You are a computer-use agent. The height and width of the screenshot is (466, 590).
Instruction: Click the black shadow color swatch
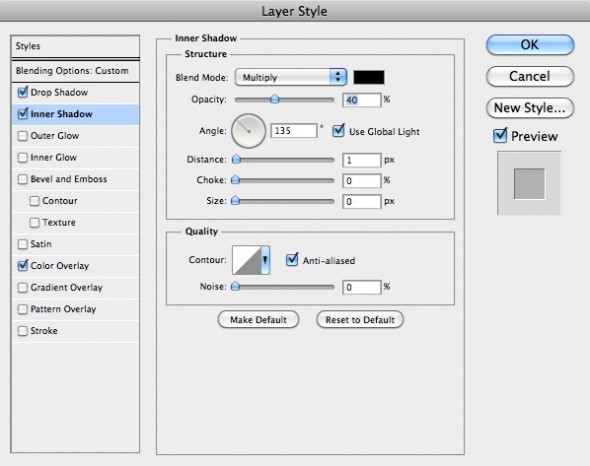pyautogui.click(x=369, y=77)
